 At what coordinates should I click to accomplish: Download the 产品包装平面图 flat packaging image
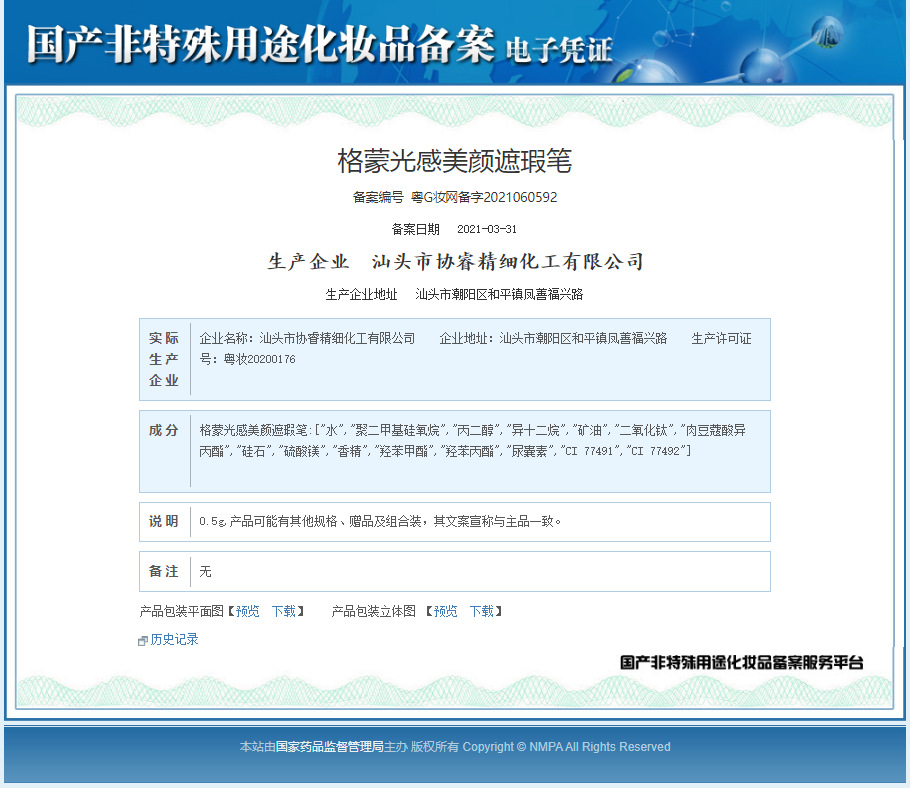(x=284, y=611)
